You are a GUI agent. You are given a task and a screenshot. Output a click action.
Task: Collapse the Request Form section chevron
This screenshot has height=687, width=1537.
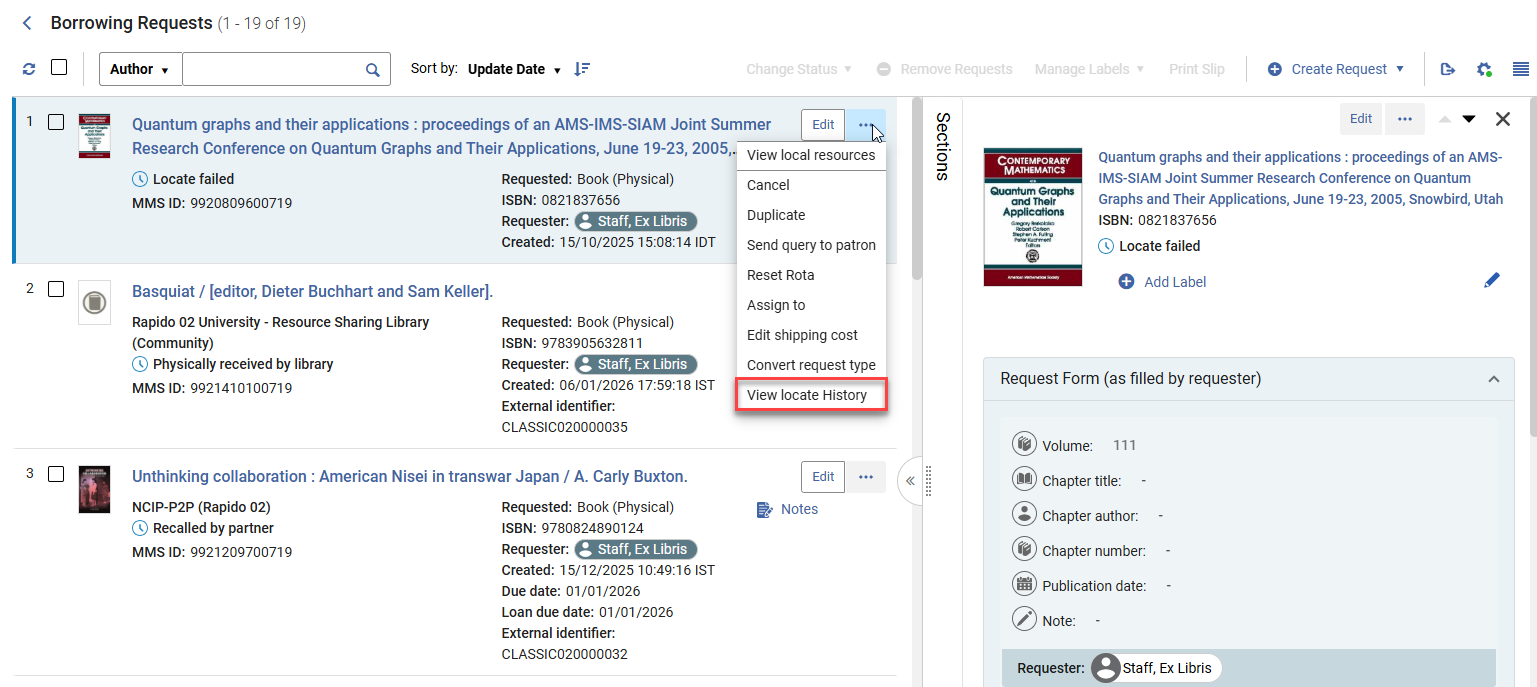[1493, 379]
